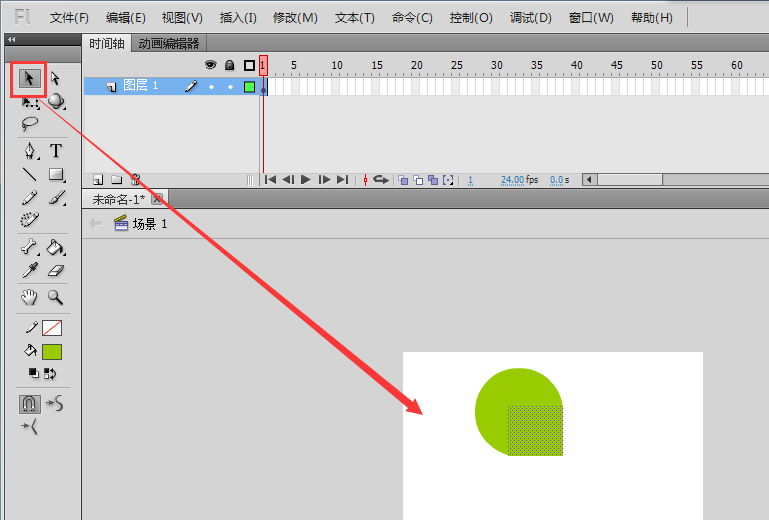Image resolution: width=769 pixels, height=520 pixels.
Task: Toggle visibility column eye for all layers
Action: point(210,65)
